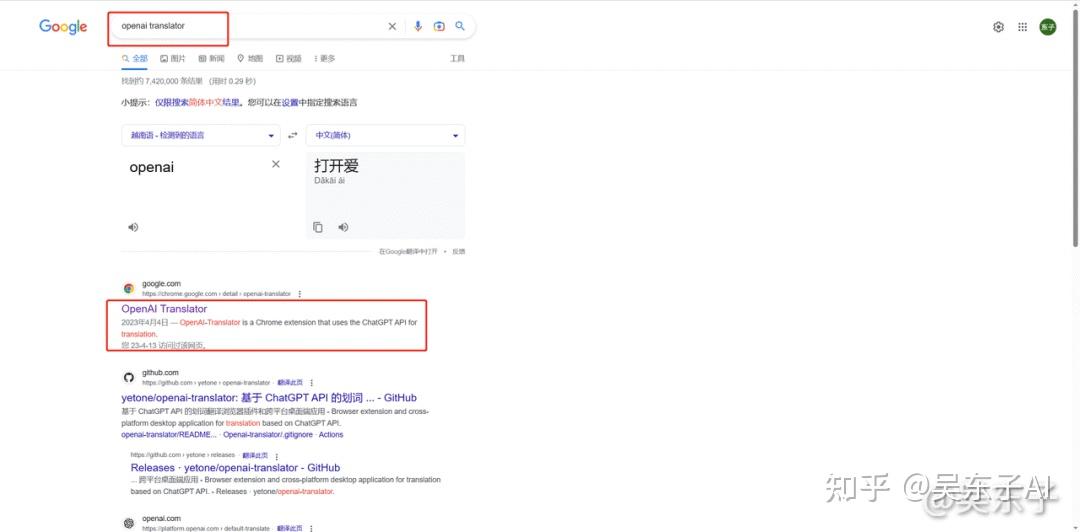The width and height of the screenshot is (1080, 532).
Task: Open more options for google.com result
Action: coord(300,294)
